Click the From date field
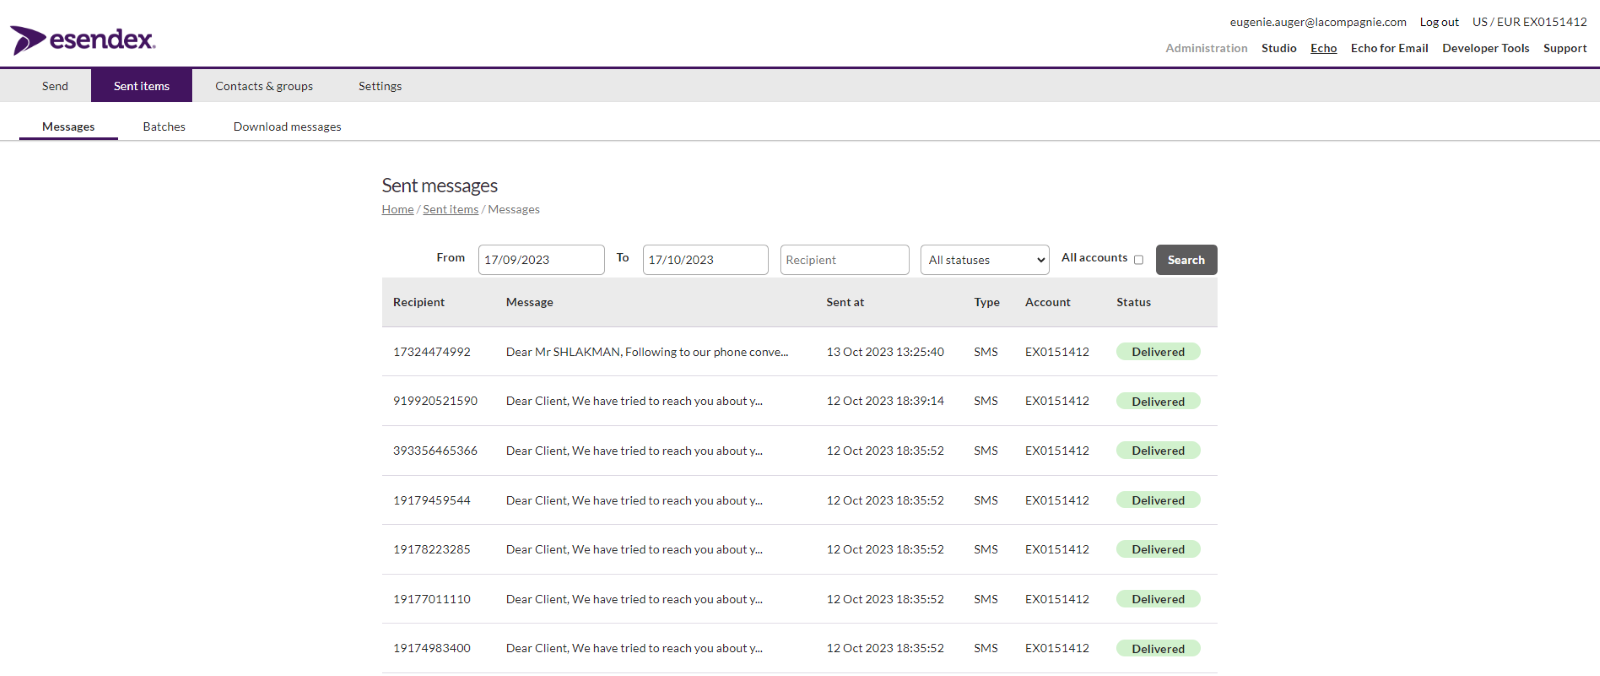 click(541, 260)
